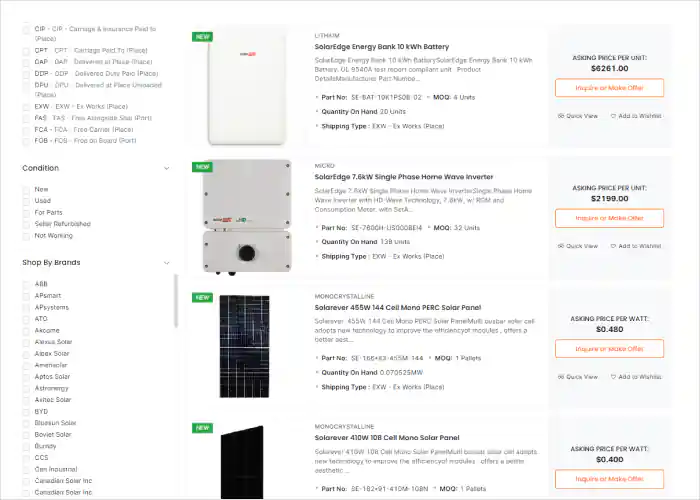Open Solarever 455W solar panel thumbnail
The width and height of the screenshot is (700, 500).
tap(245, 346)
